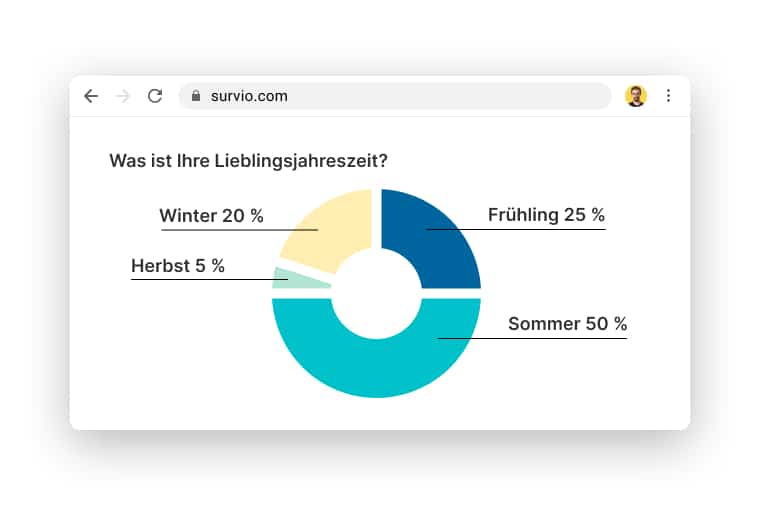Click the white donut chart center
Image resolution: width=760 pixels, height=506 pixels.
click(376, 293)
